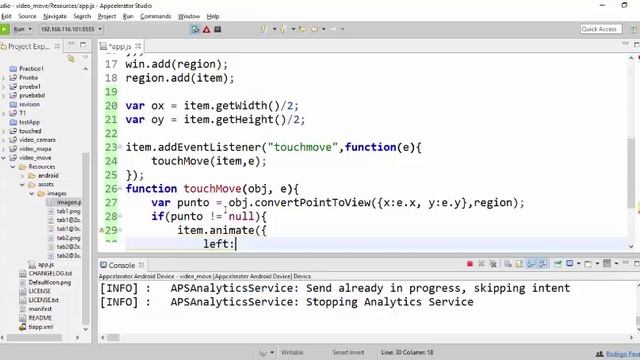Open the Commands menu
640x360 pixels.
[x=156, y=16]
